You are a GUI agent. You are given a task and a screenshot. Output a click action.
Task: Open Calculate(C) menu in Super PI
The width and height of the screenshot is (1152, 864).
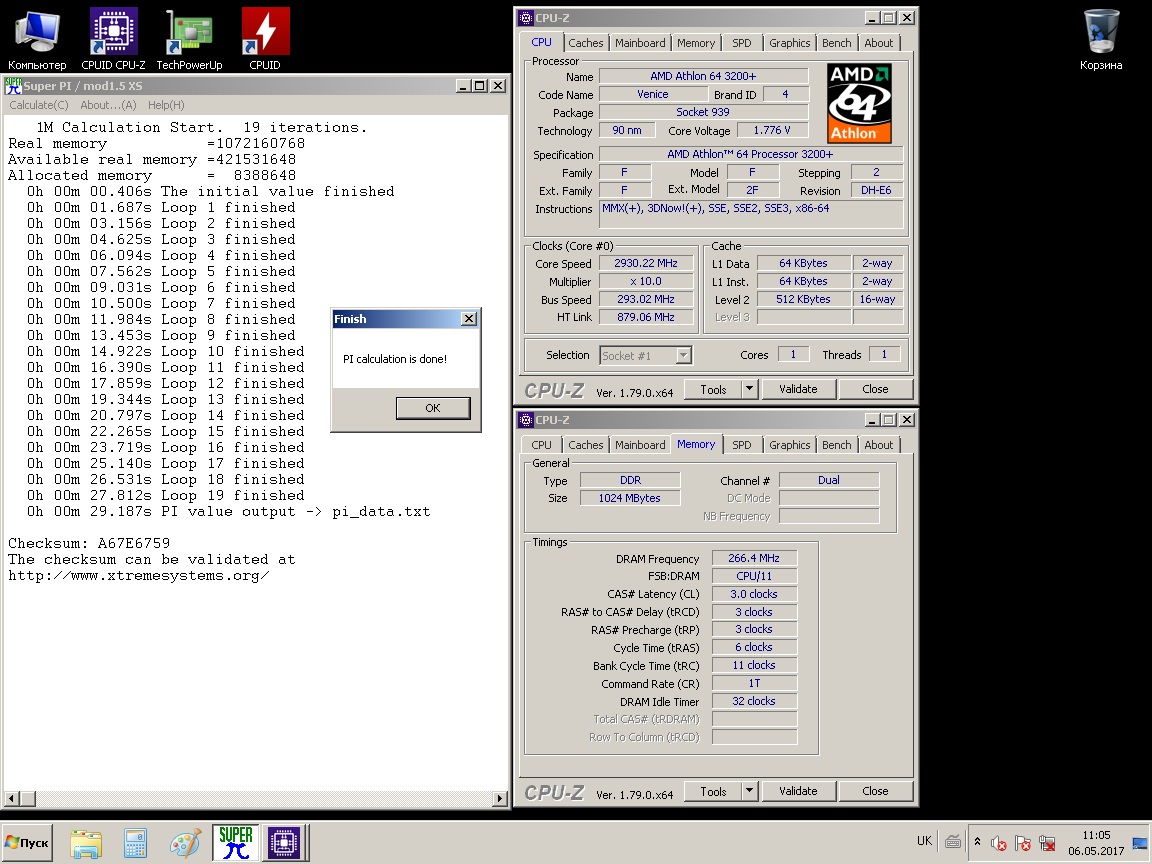click(x=39, y=105)
